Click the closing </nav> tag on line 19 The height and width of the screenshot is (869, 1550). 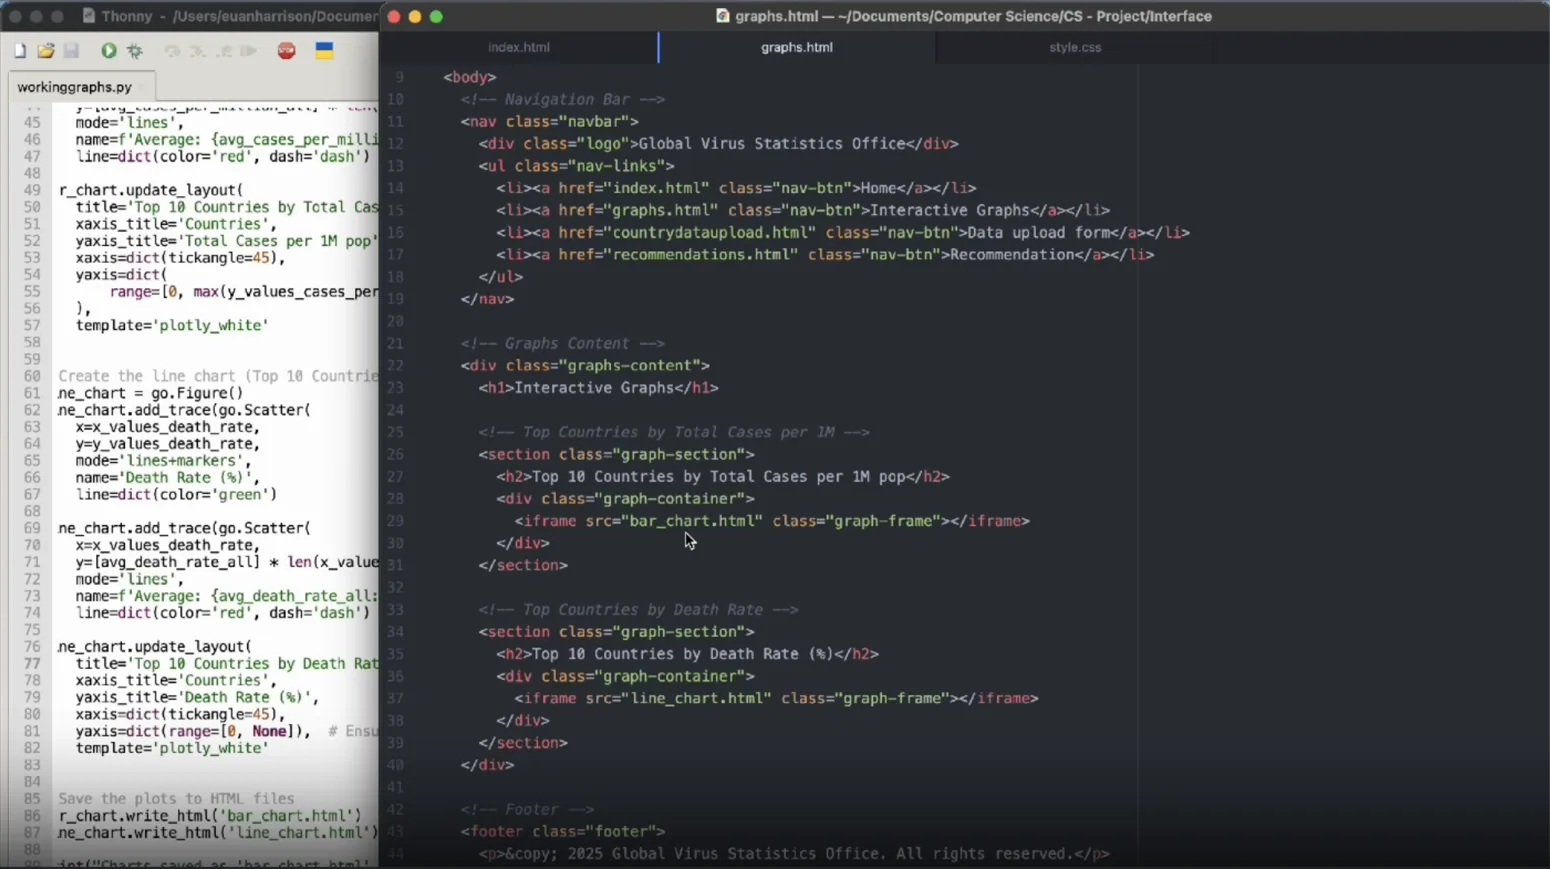coord(488,299)
